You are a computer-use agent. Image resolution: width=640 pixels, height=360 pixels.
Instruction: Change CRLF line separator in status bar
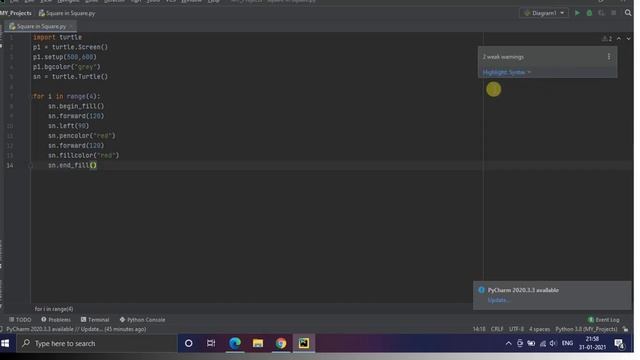(x=497, y=329)
